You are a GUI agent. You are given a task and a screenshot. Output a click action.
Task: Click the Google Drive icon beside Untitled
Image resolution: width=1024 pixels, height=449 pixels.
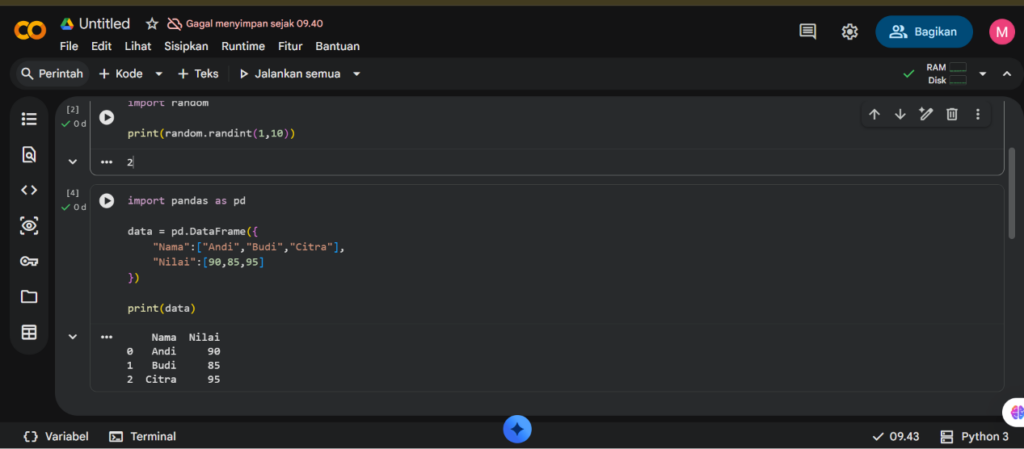(x=67, y=24)
